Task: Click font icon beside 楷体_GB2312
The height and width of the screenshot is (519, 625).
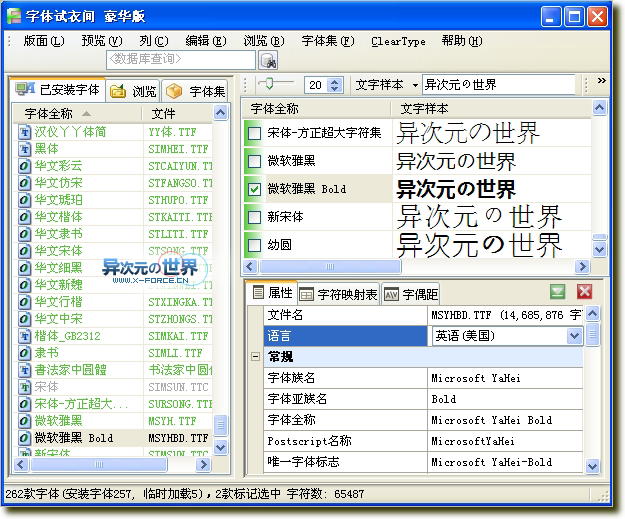Action: pos(24,336)
